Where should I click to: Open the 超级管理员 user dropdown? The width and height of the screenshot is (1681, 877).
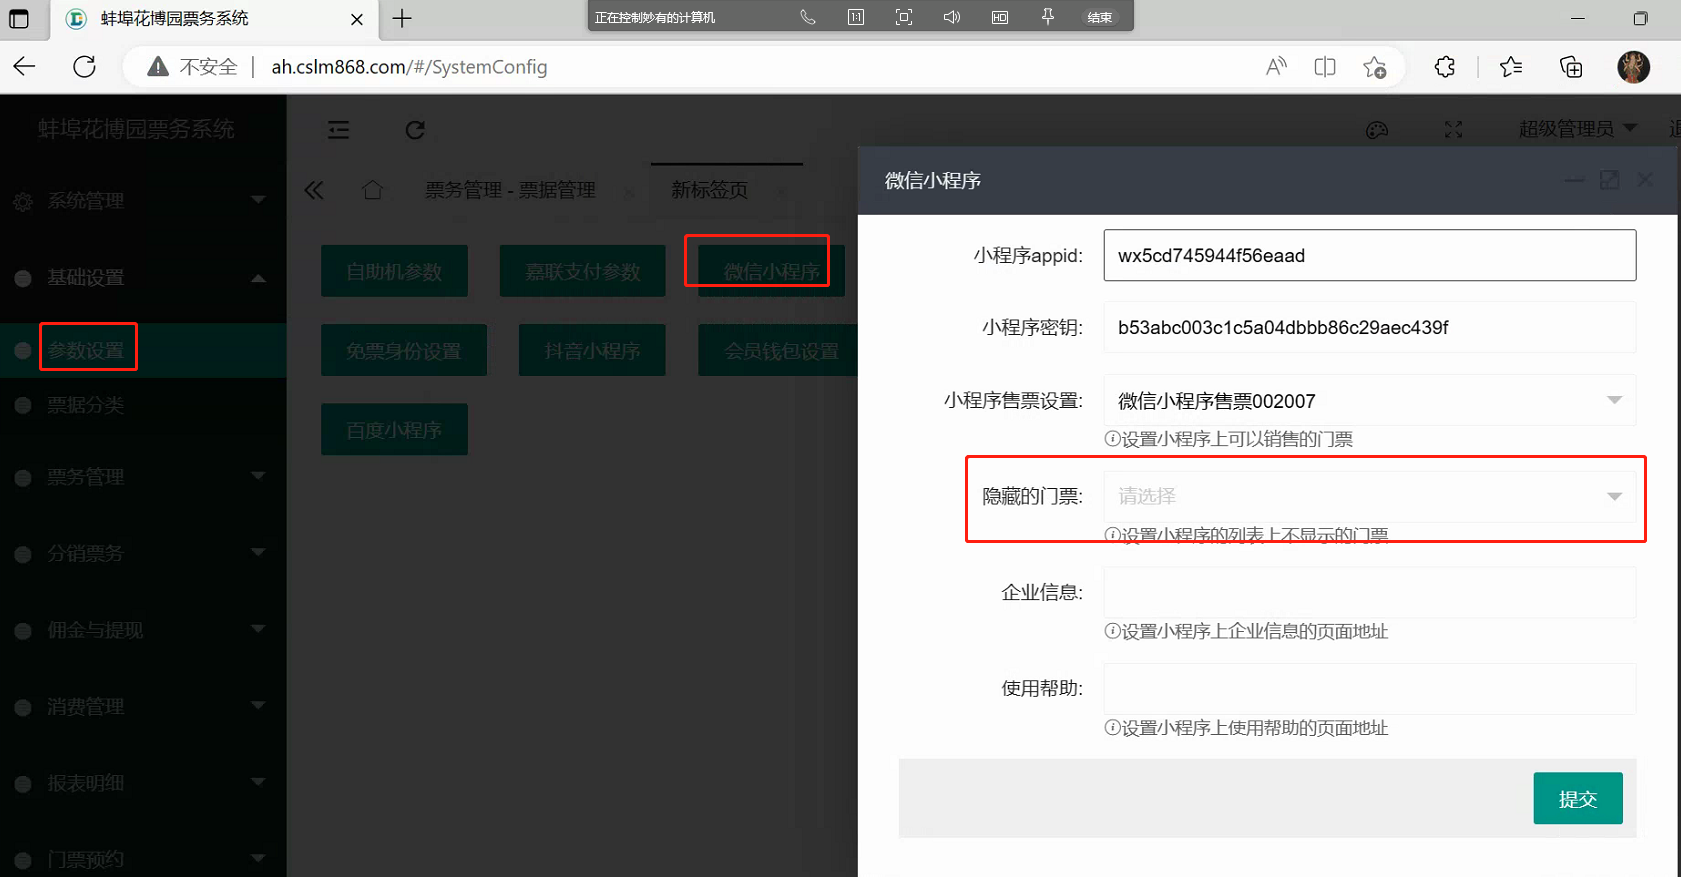pos(1576,129)
